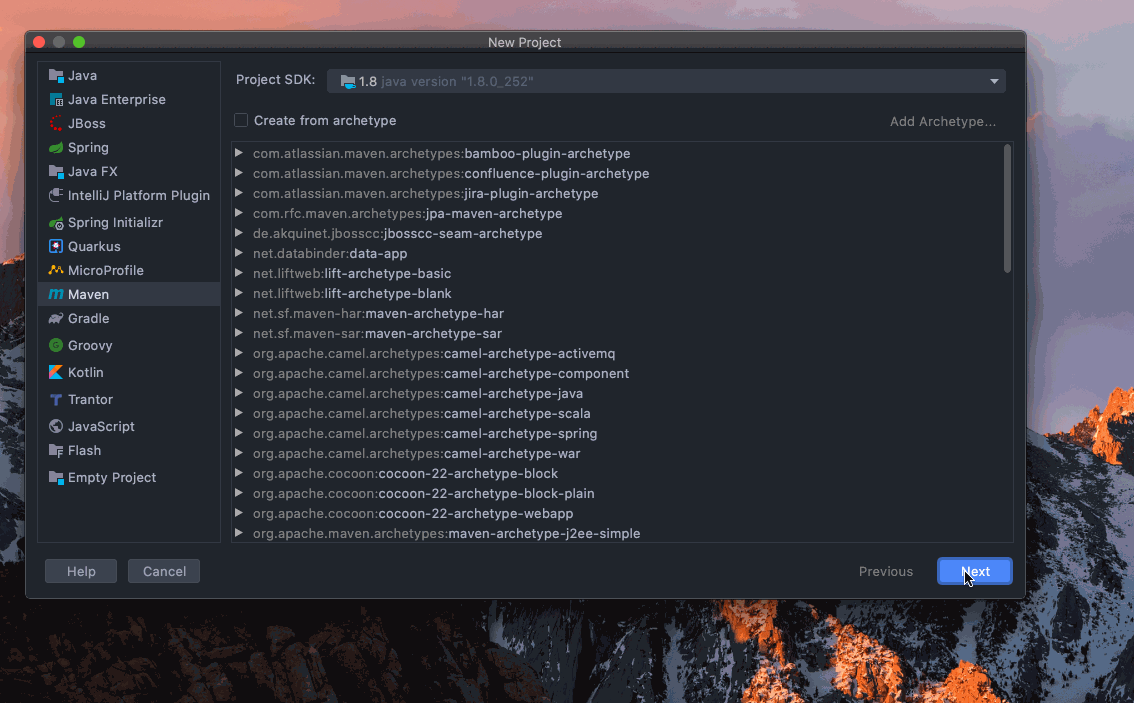Enable the Create from archetype checkbox
The width and height of the screenshot is (1134, 703).
pos(241,119)
